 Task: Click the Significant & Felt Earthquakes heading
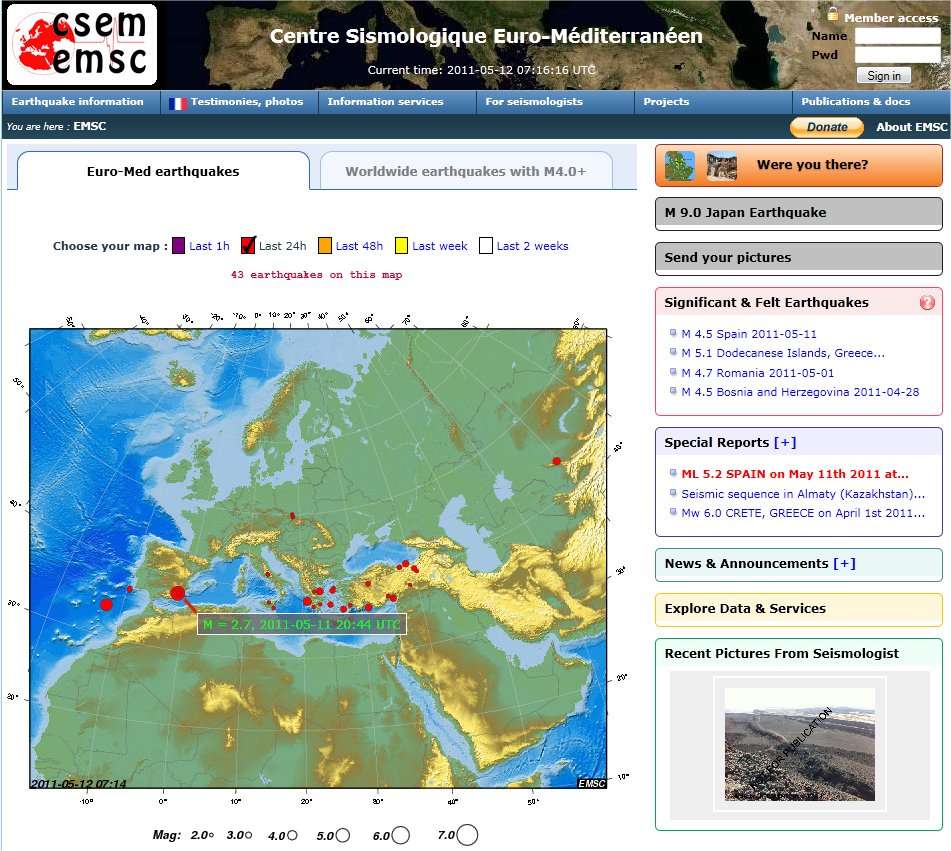[x=766, y=302]
